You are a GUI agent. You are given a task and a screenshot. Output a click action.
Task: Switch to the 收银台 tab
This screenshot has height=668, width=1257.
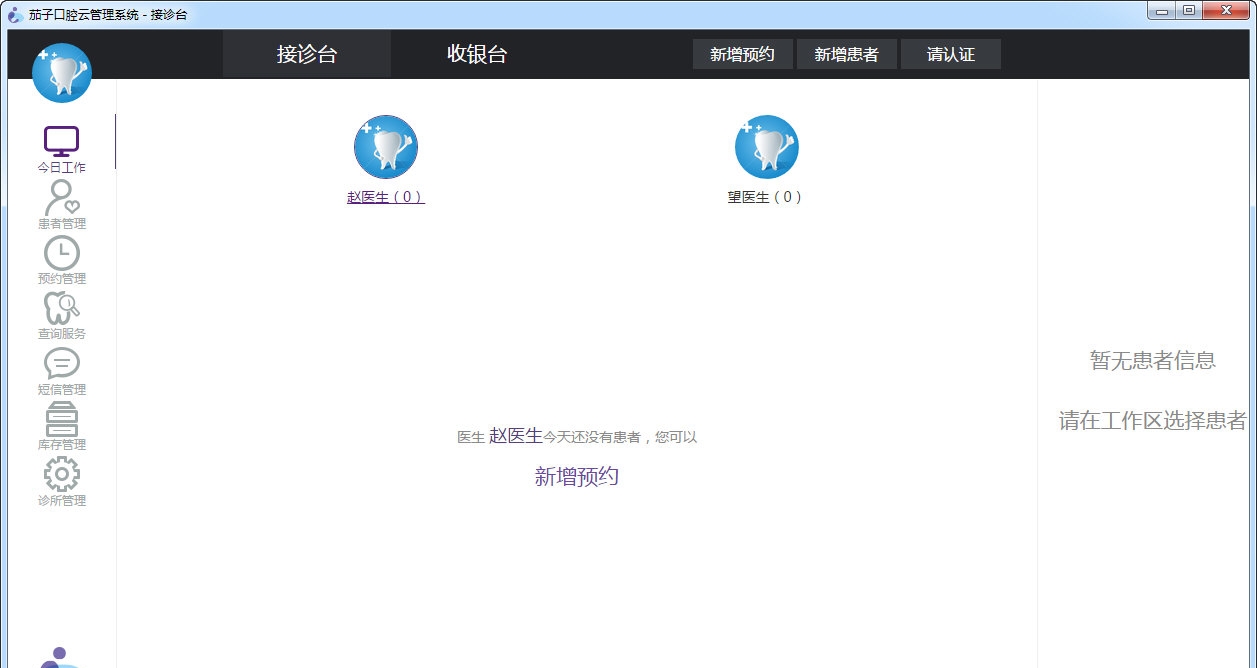477,54
